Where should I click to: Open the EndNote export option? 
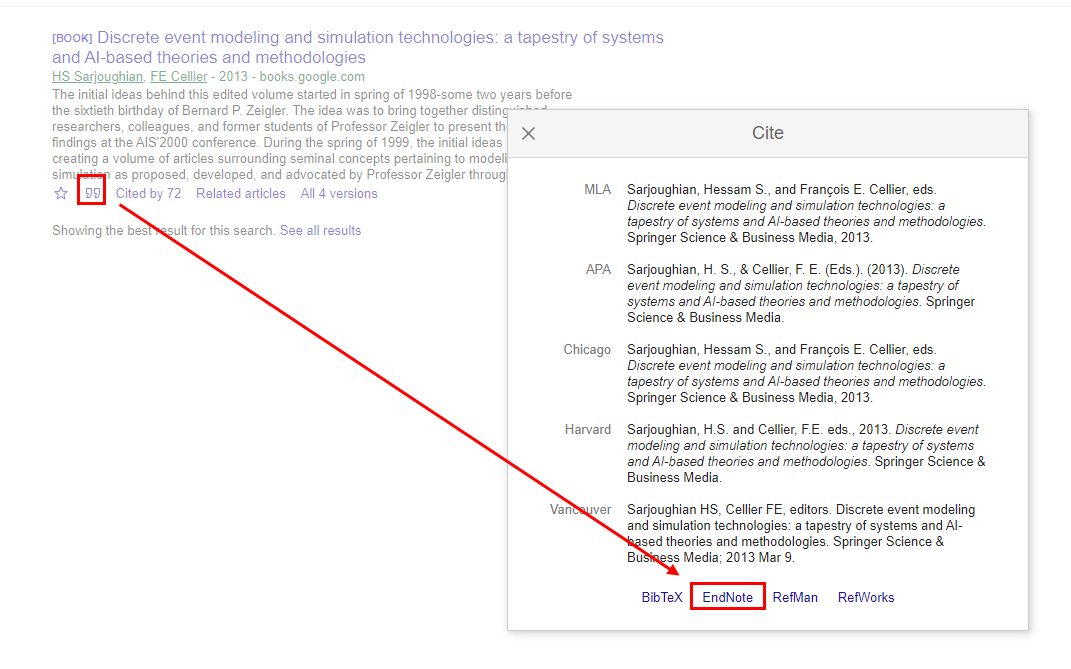[x=727, y=596]
